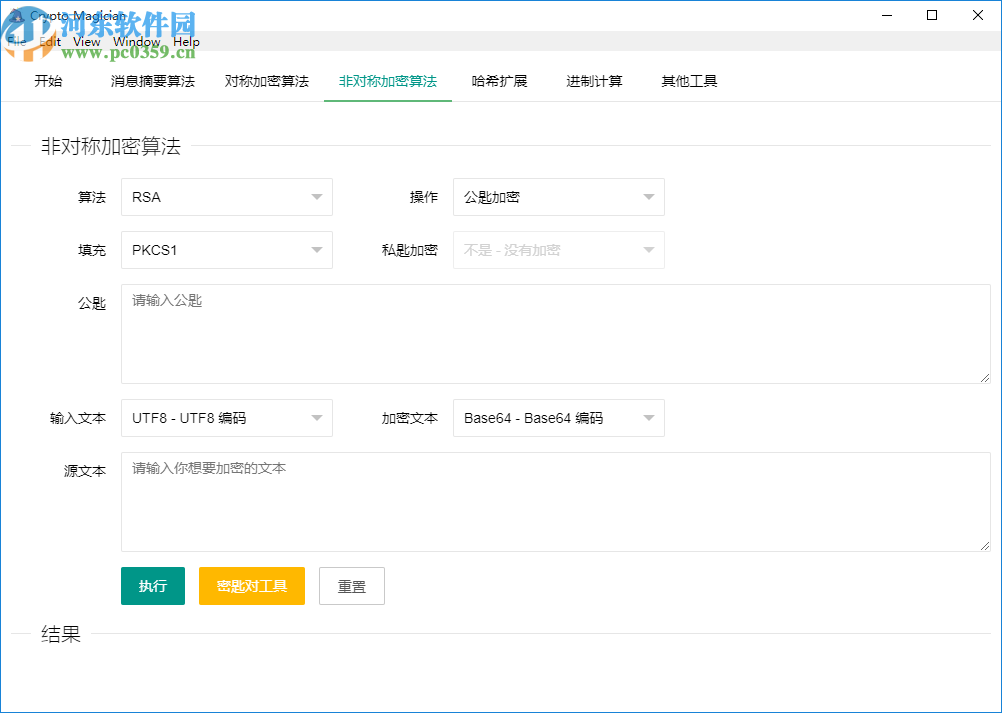Open the File menu
The width and height of the screenshot is (1002, 713).
point(16,41)
